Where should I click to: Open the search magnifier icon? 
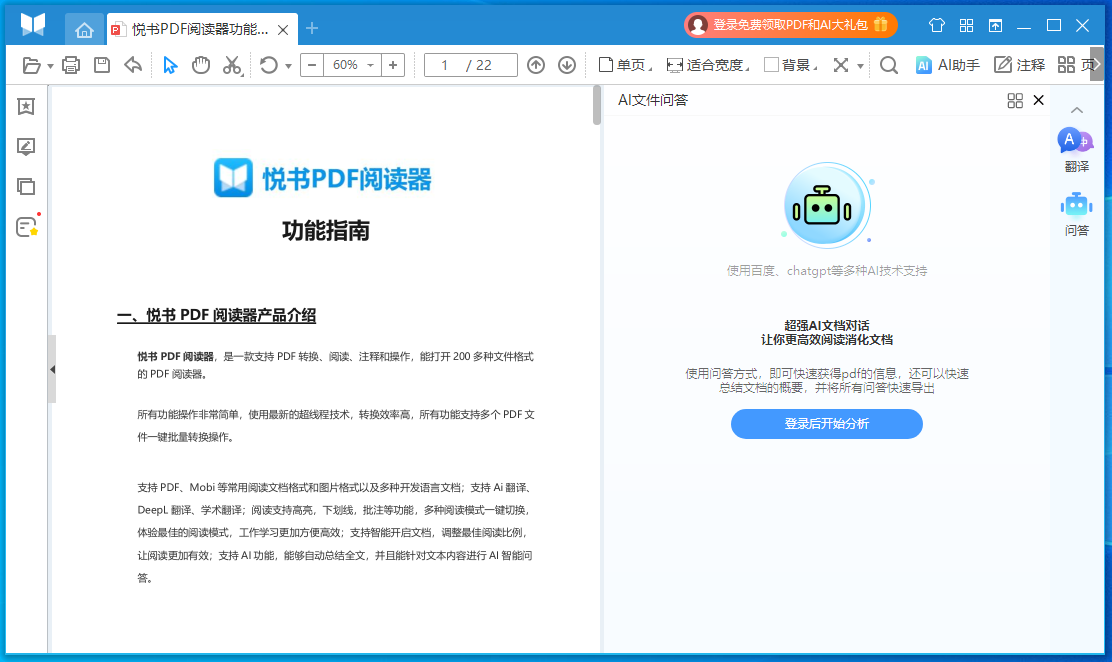click(x=888, y=65)
